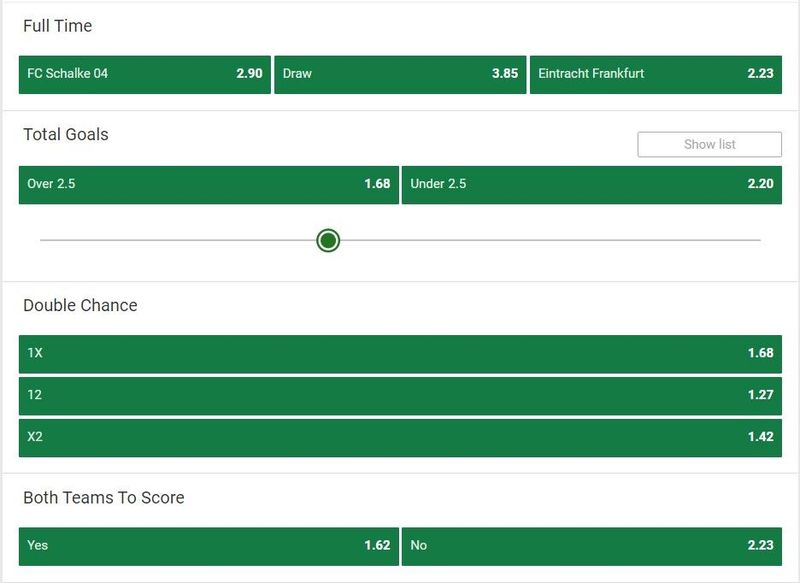Pick Eintracht Frankfurt to win at 2.23

pyautogui.click(x=656, y=74)
